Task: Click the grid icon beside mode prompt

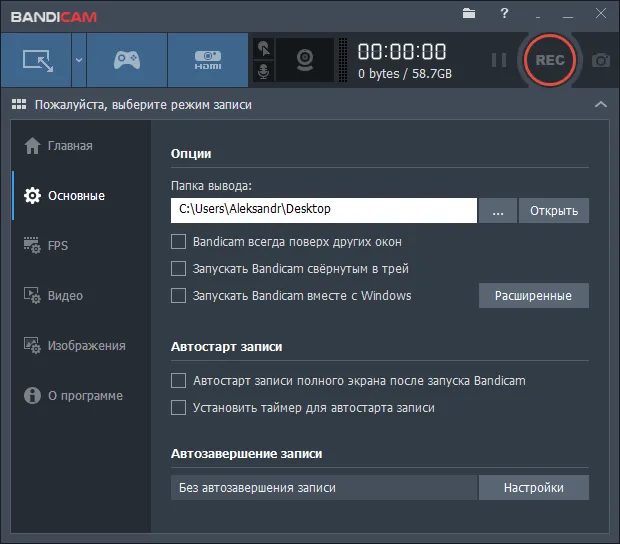Action: 19,104
